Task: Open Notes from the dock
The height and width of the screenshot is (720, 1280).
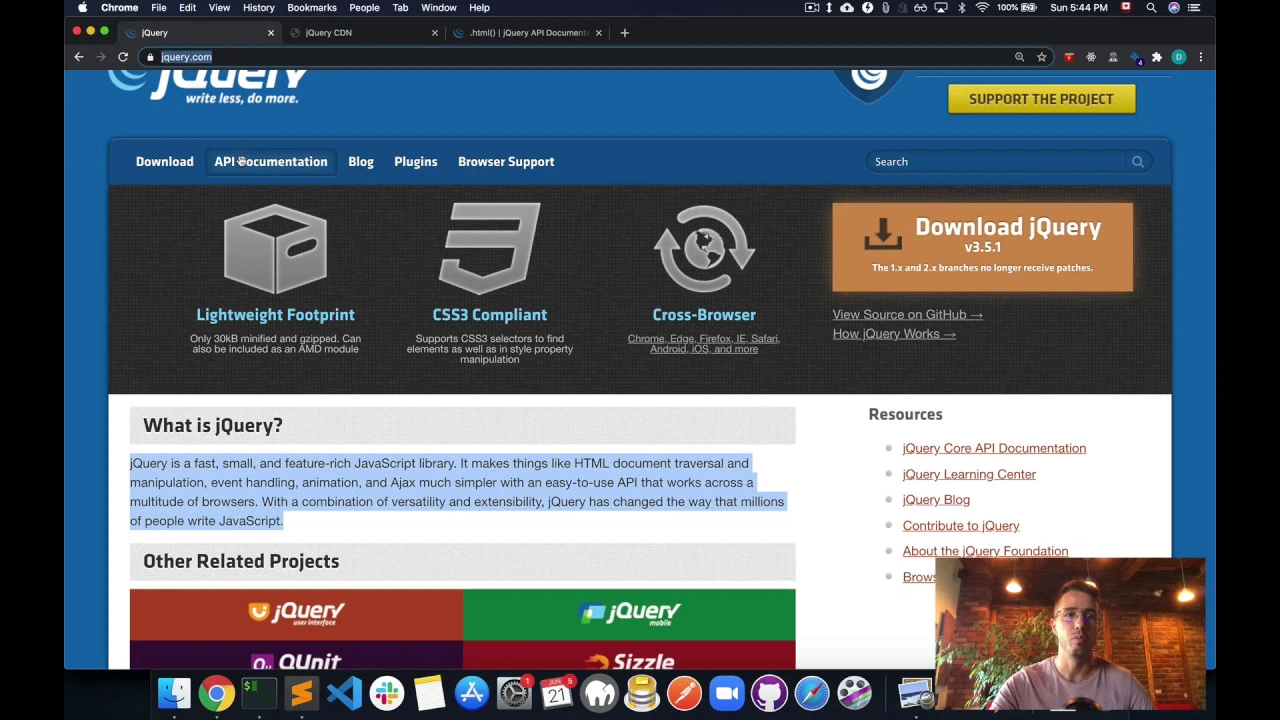Action: (x=429, y=694)
